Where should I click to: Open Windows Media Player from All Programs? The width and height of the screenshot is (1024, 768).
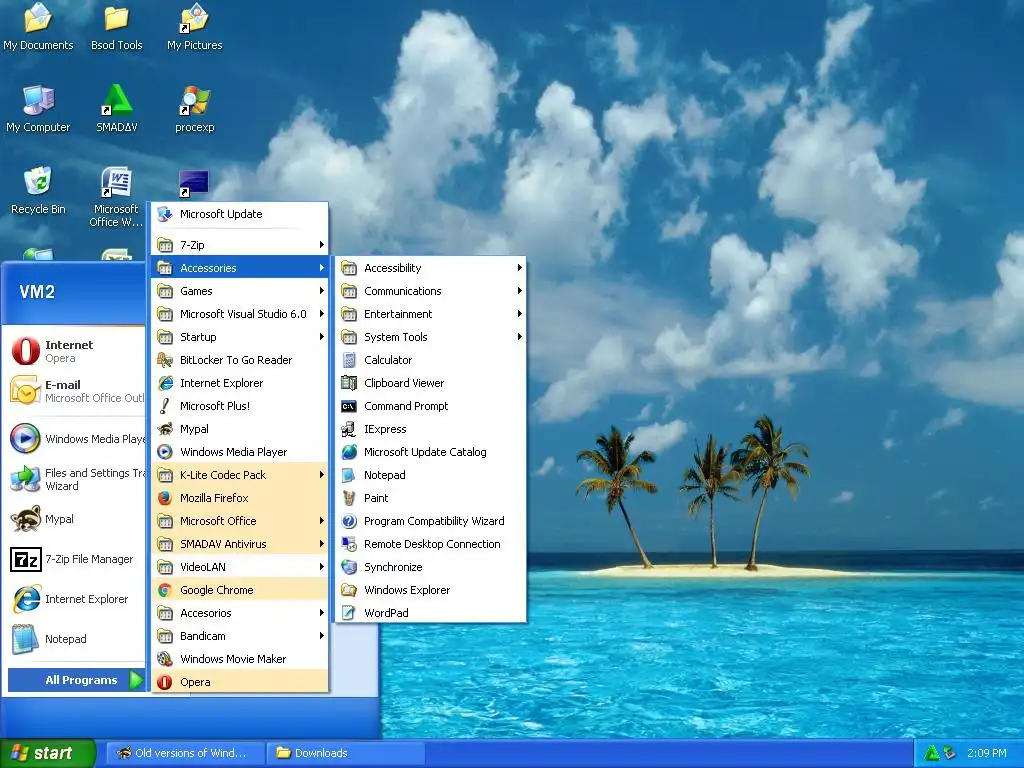pos(240,452)
